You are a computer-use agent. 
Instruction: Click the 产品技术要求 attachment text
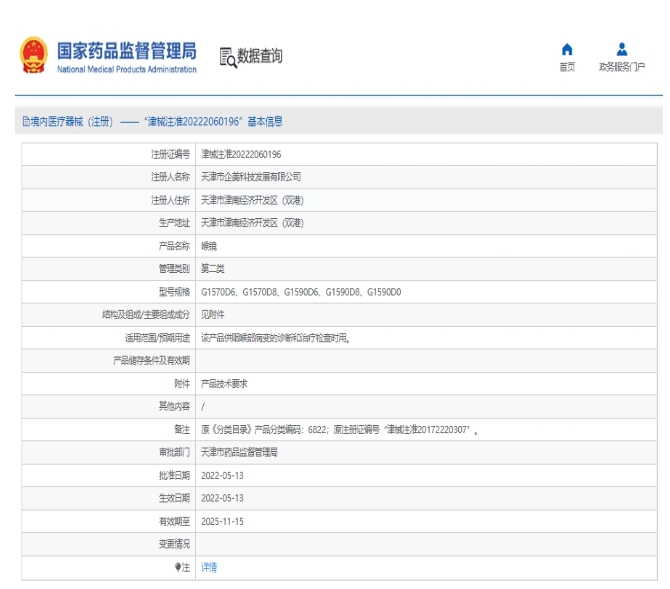tap(224, 383)
